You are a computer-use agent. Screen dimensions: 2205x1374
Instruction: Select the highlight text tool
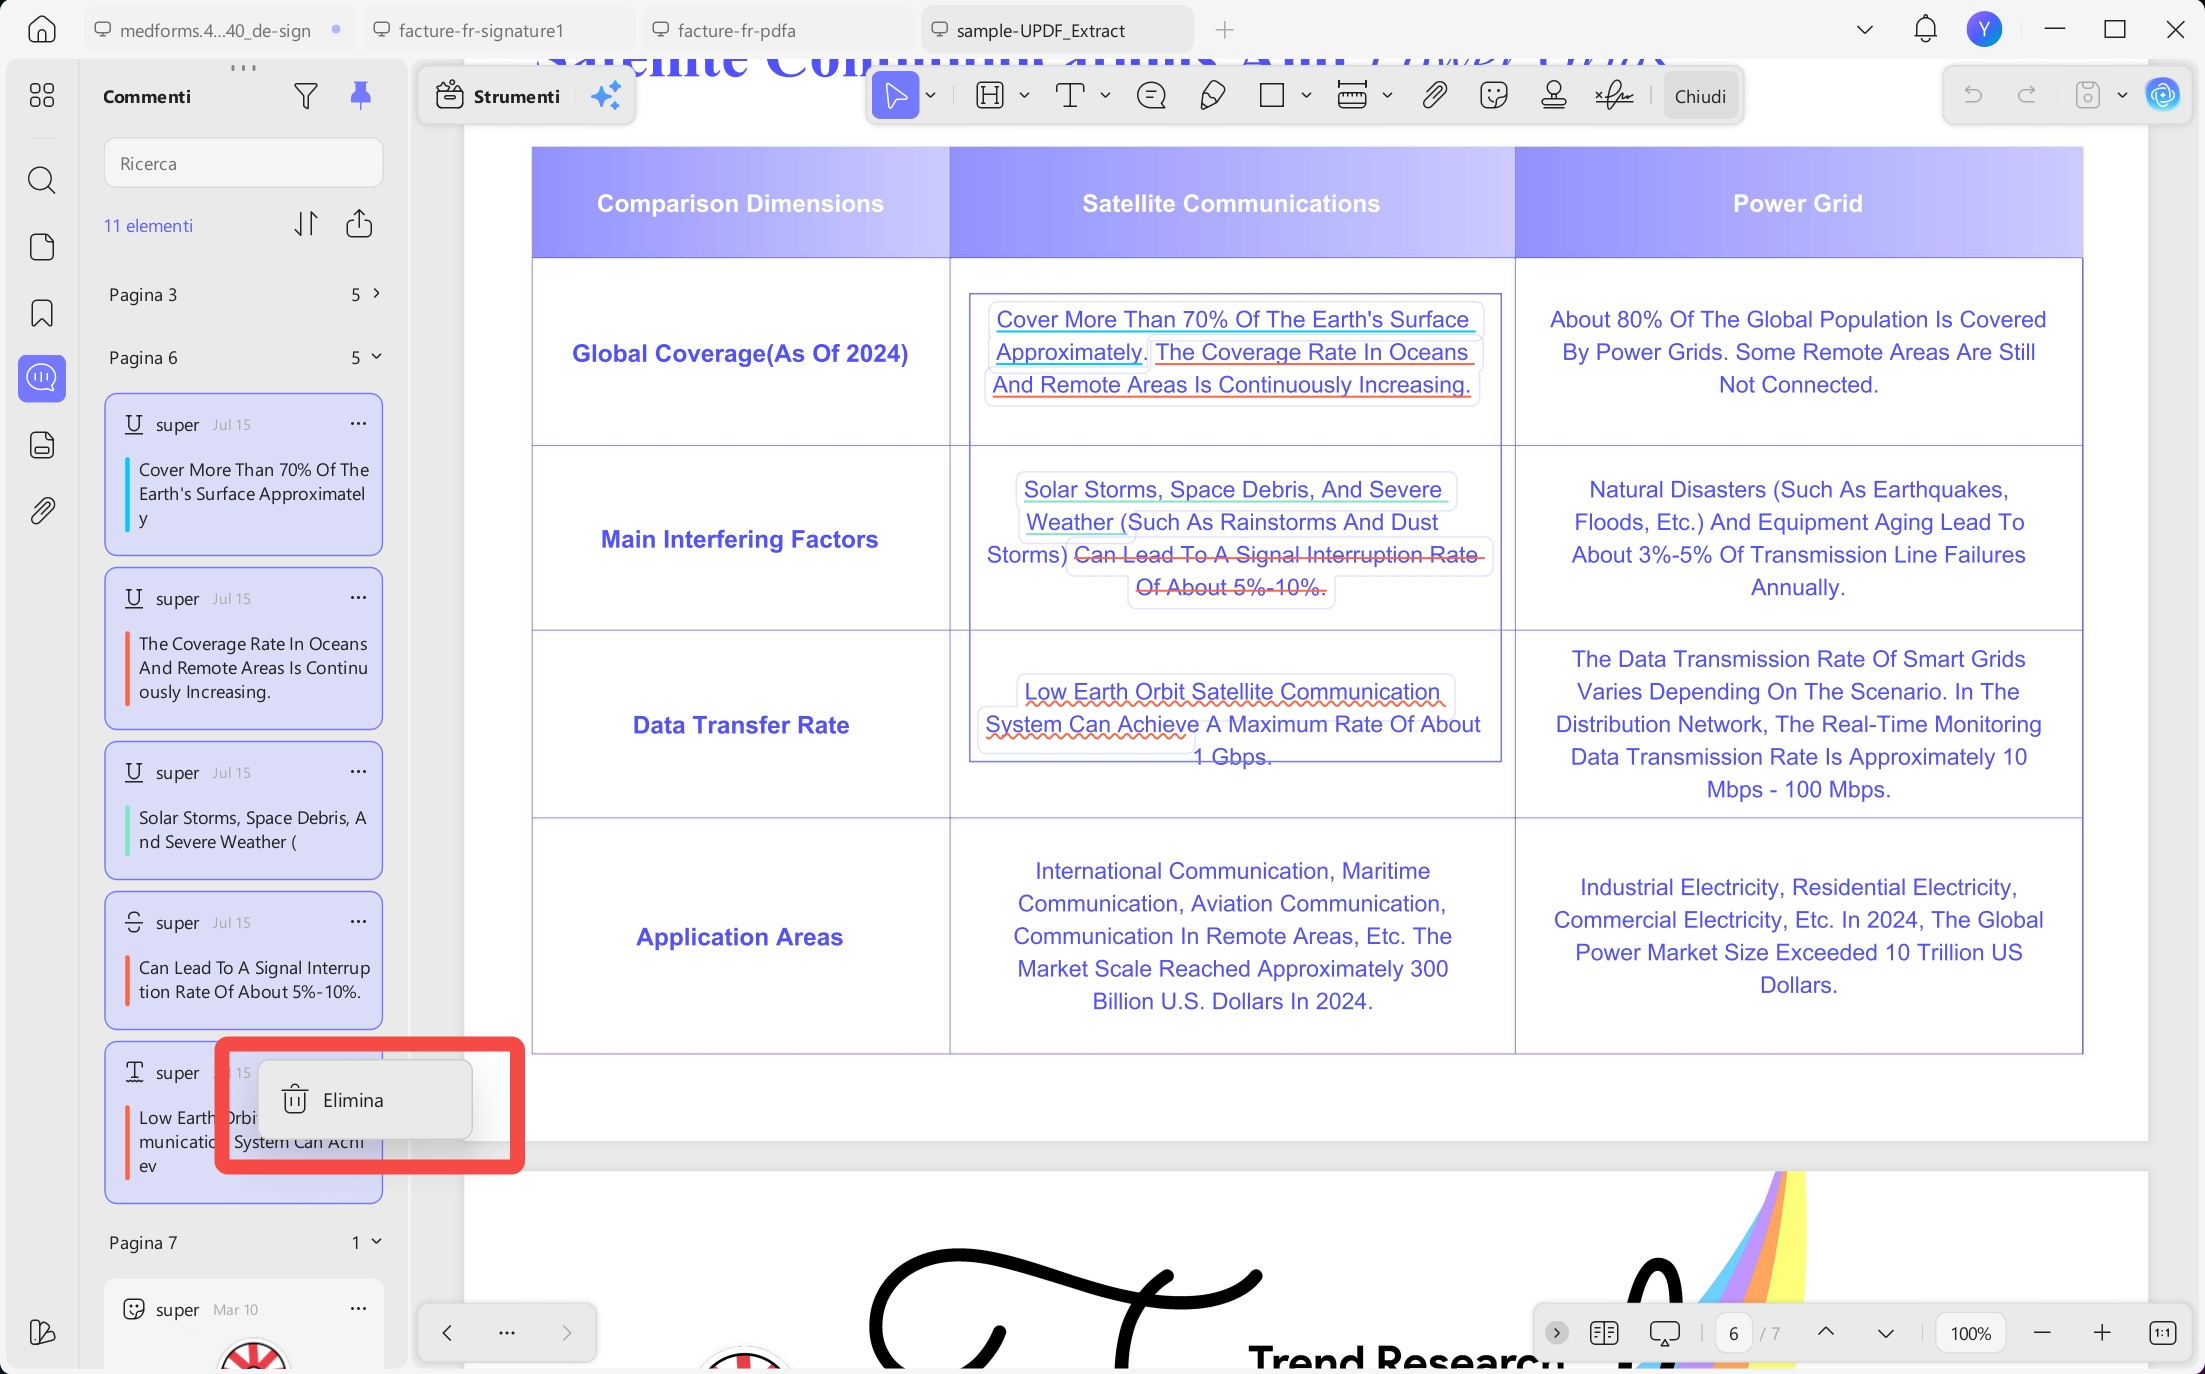click(x=989, y=96)
